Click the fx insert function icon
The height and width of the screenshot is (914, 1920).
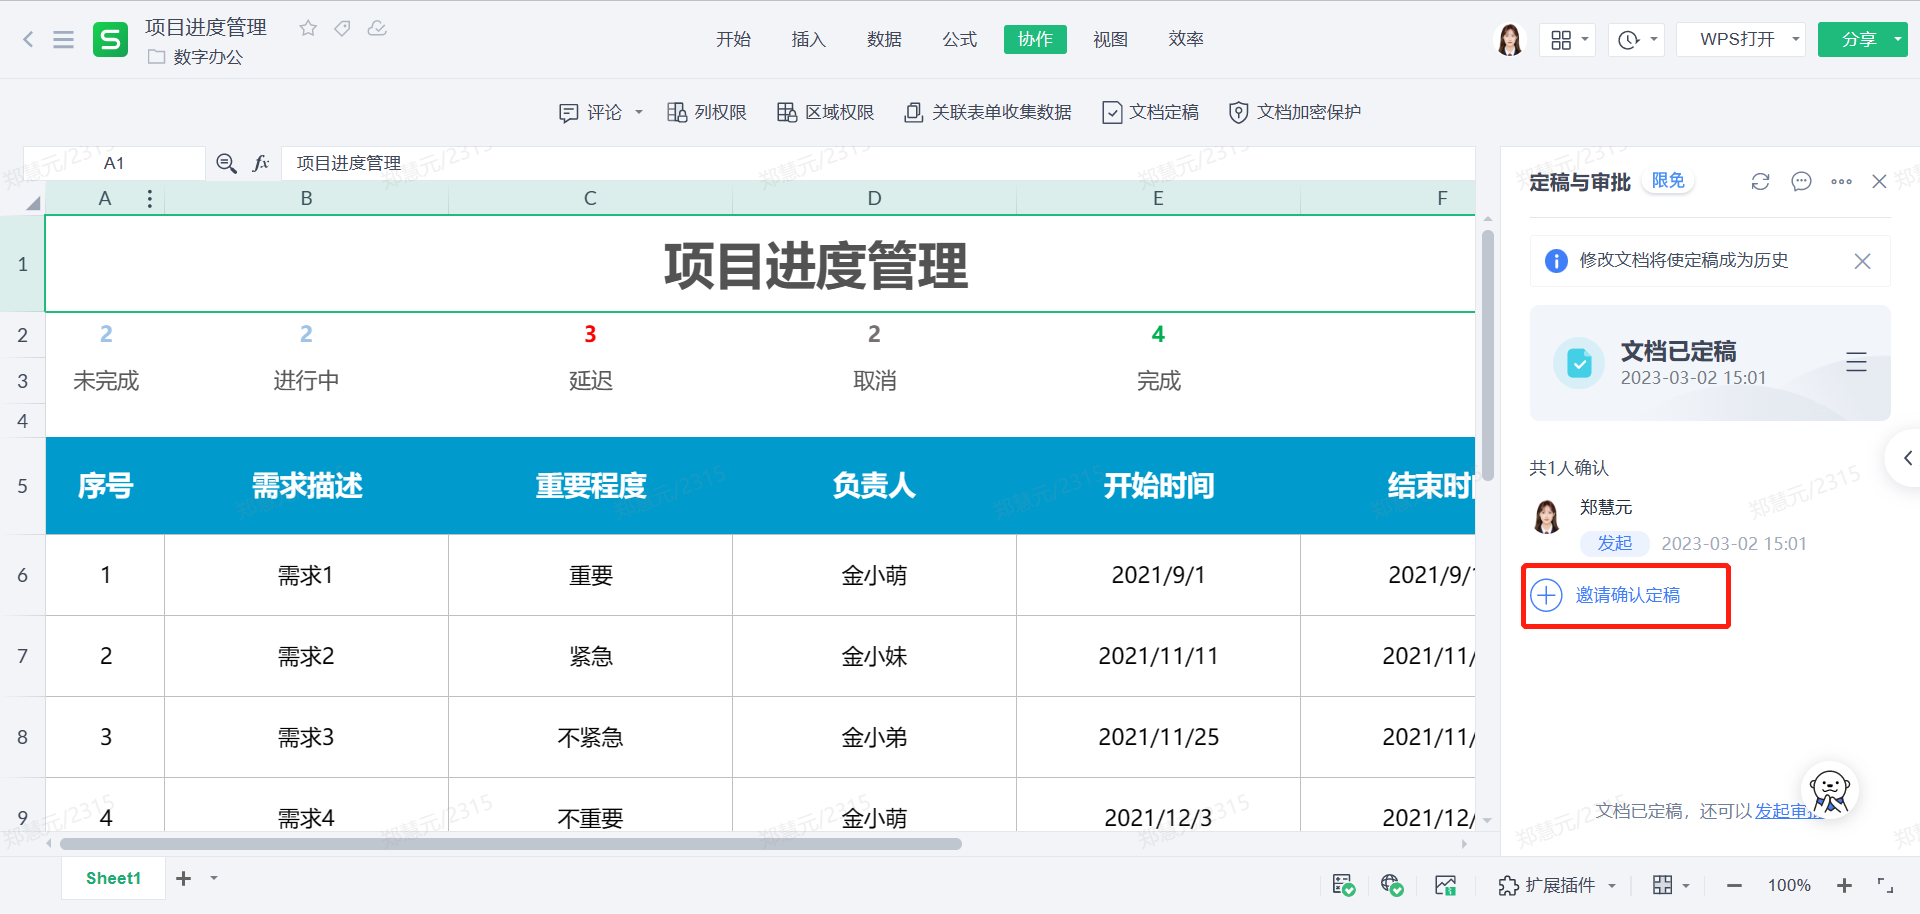[x=261, y=163]
